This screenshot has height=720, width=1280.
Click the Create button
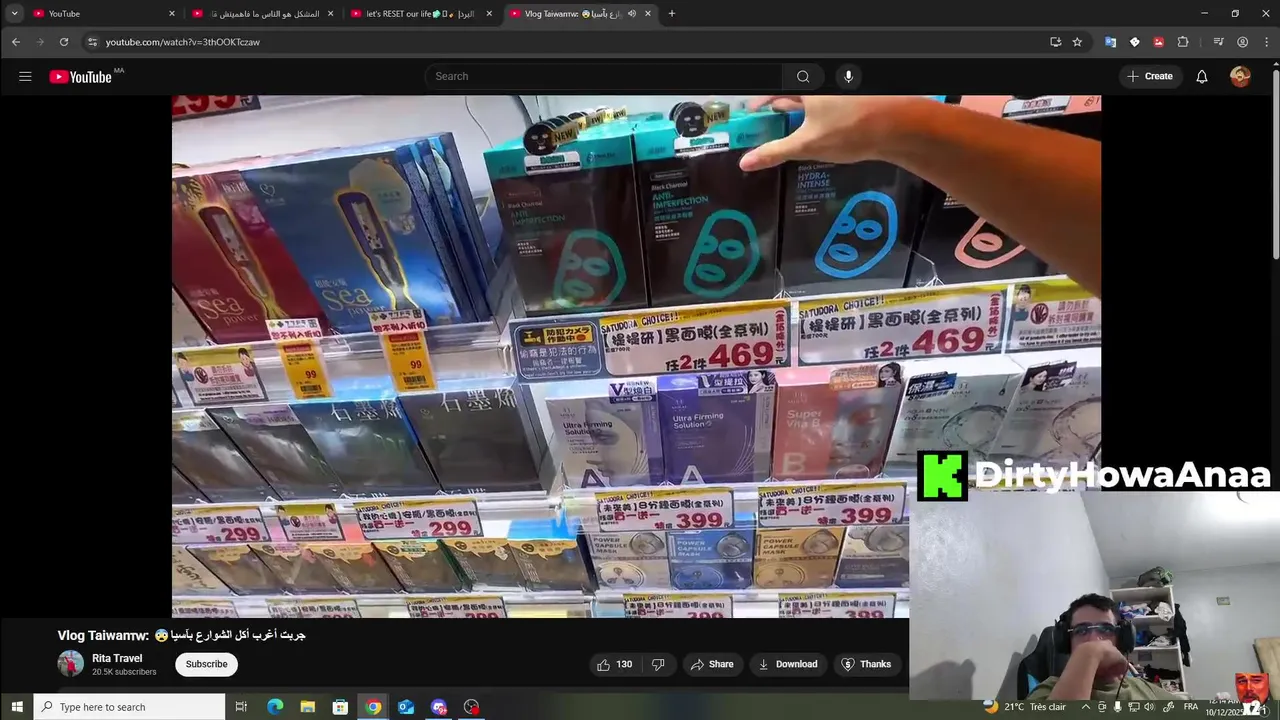[1150, 76]
